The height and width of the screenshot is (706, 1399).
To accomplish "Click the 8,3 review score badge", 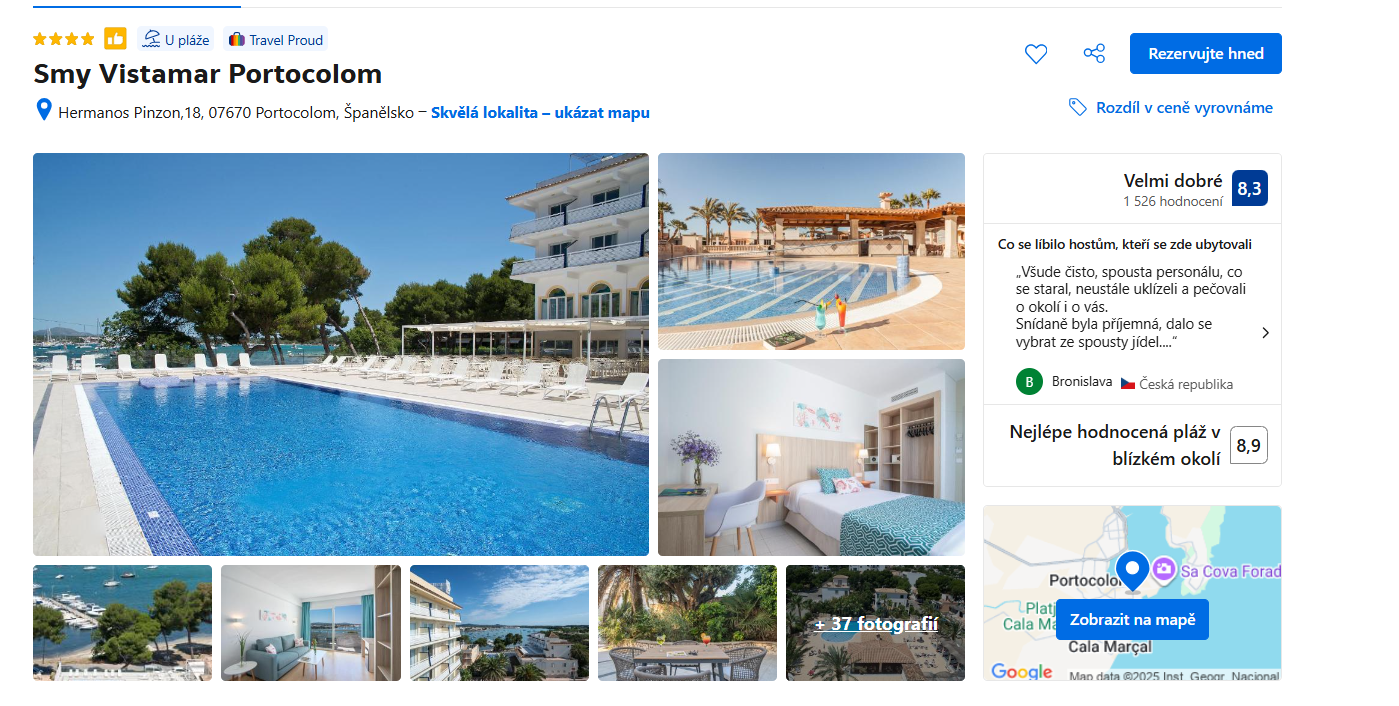I will click(1249, 188).
